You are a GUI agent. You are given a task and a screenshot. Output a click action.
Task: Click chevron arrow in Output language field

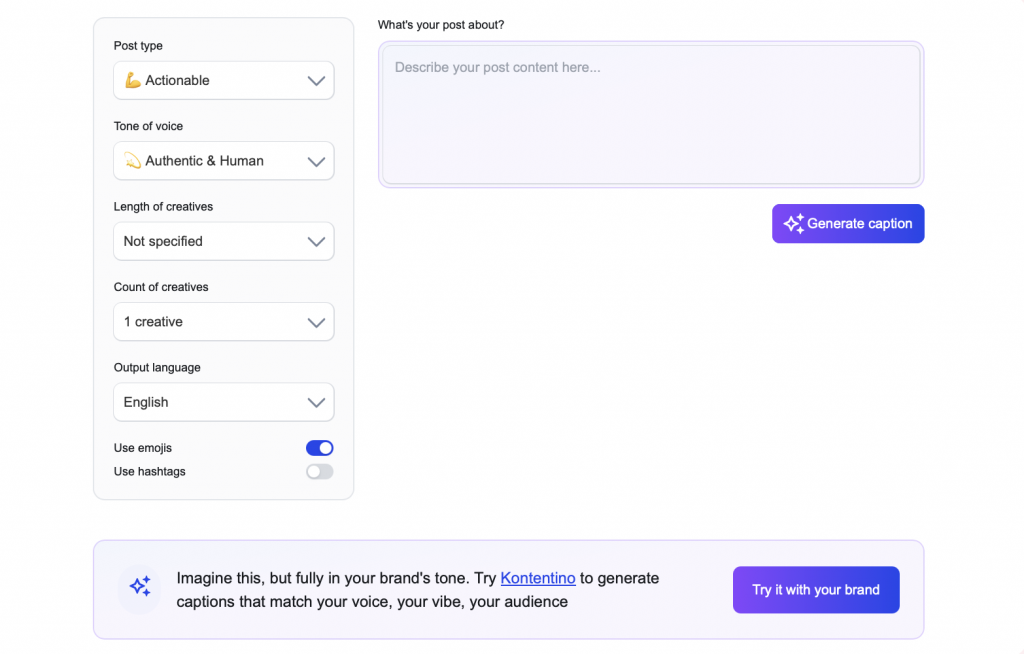pyautogui.click(x=316, y=403)
